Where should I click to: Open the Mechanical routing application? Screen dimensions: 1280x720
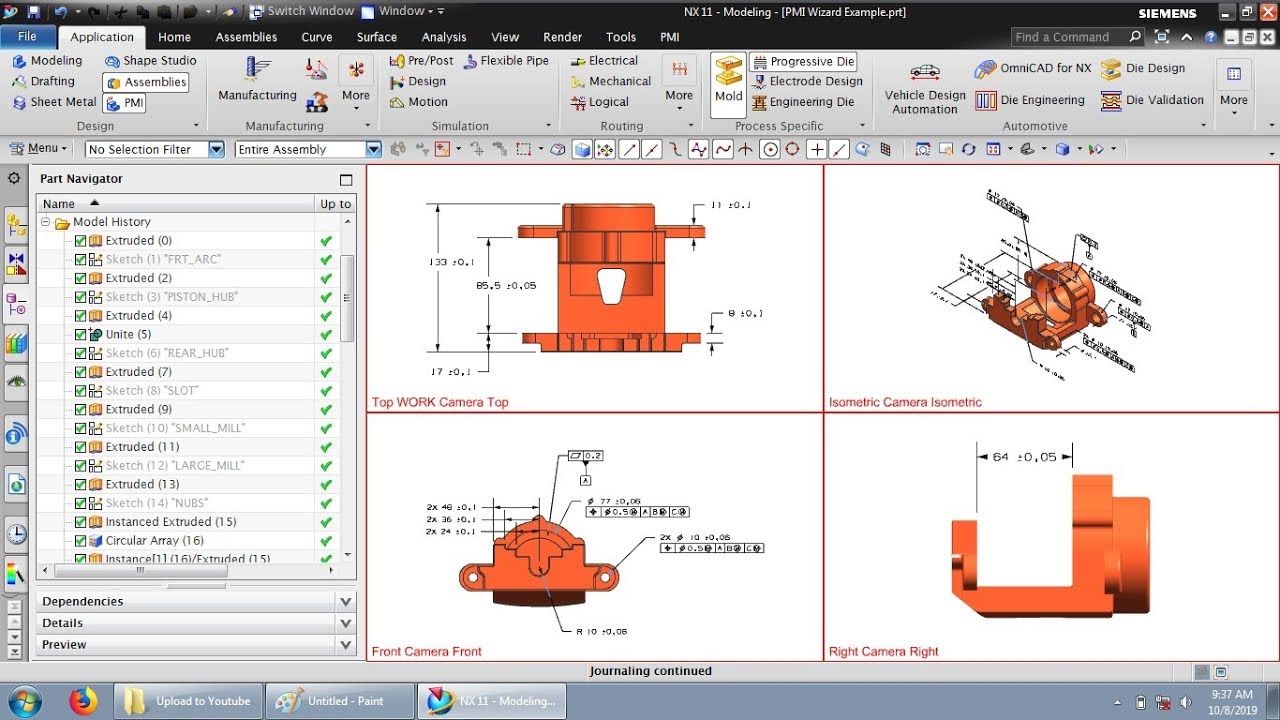coord(610,81)
